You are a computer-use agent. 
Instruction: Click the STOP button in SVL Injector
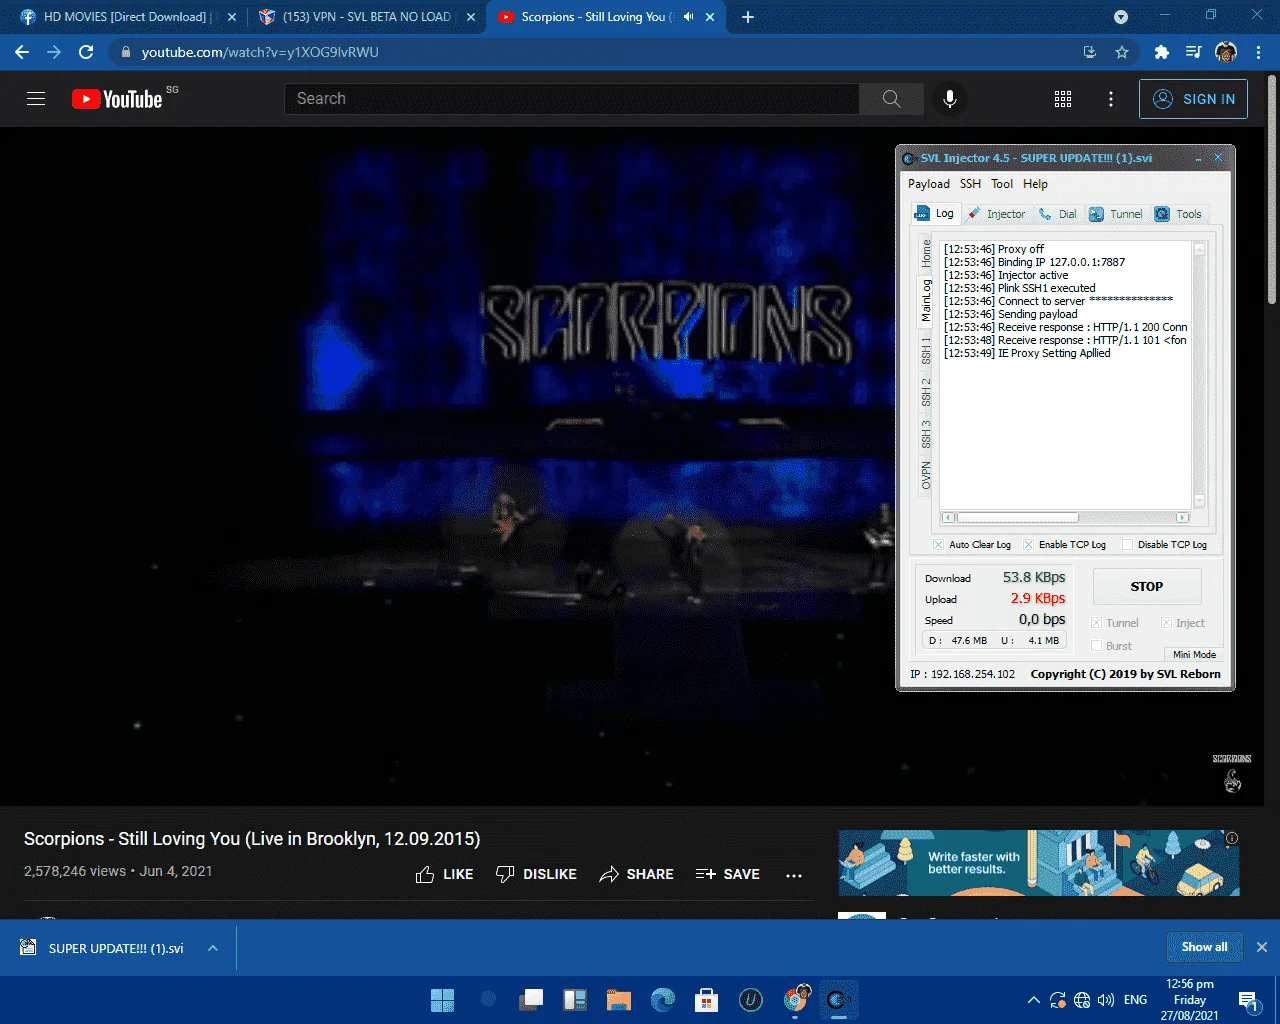(1146, 587)
